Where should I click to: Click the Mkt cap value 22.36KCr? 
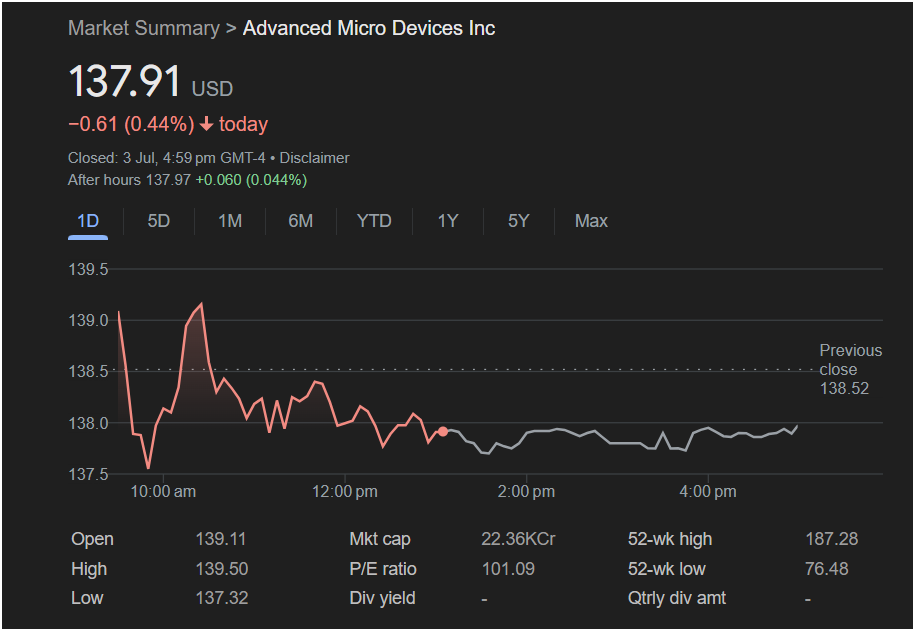[x=518, y=539]
